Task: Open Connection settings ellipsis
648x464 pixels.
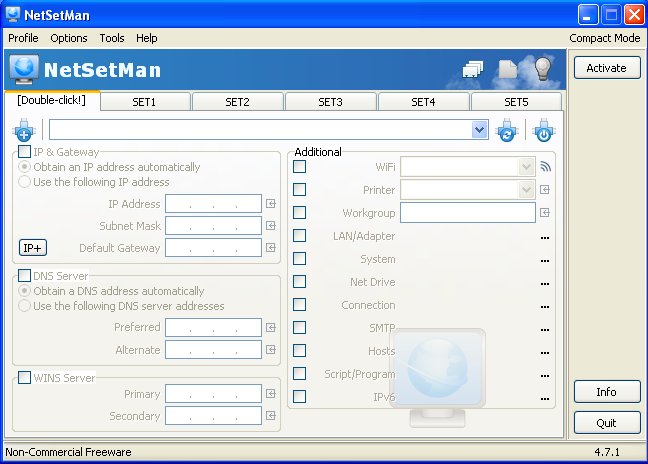Action: pos(545,307)
